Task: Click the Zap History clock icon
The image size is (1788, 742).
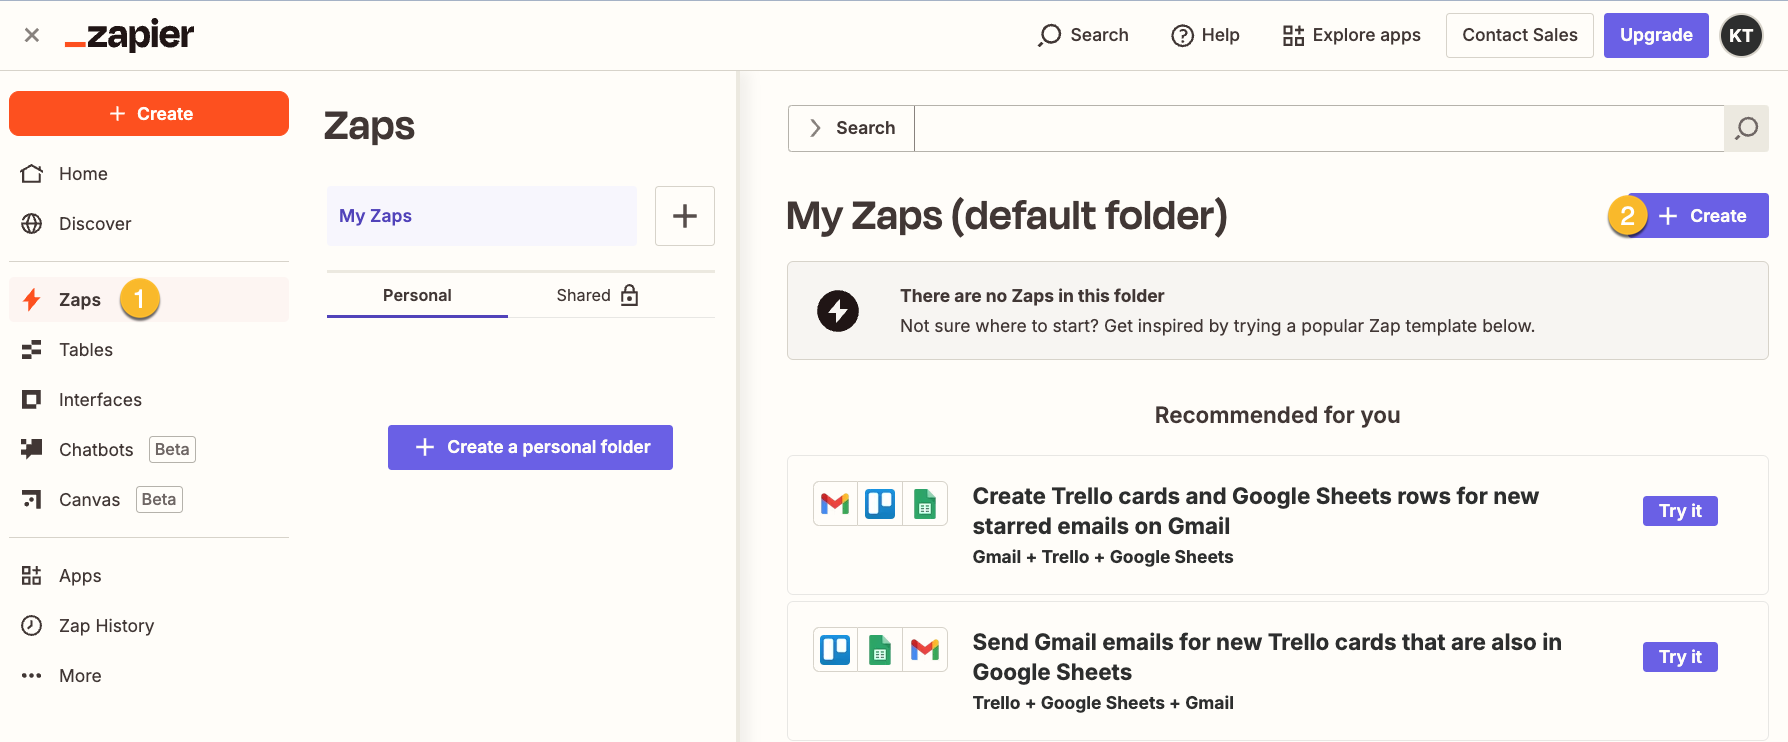Action: click(x=32, y=626)
